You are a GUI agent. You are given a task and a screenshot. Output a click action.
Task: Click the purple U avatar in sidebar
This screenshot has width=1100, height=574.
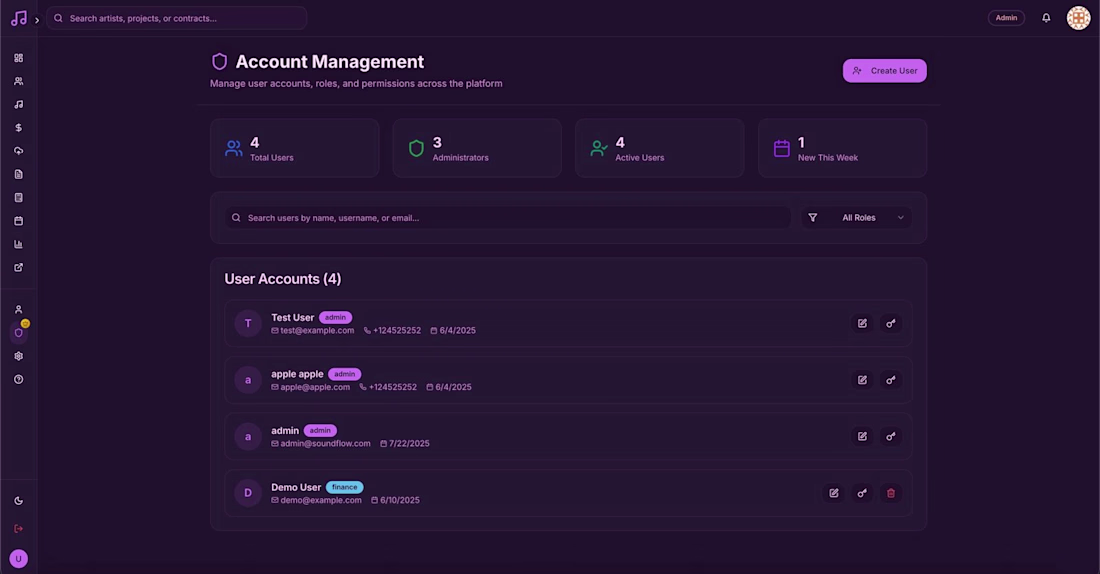click(18, 559)
